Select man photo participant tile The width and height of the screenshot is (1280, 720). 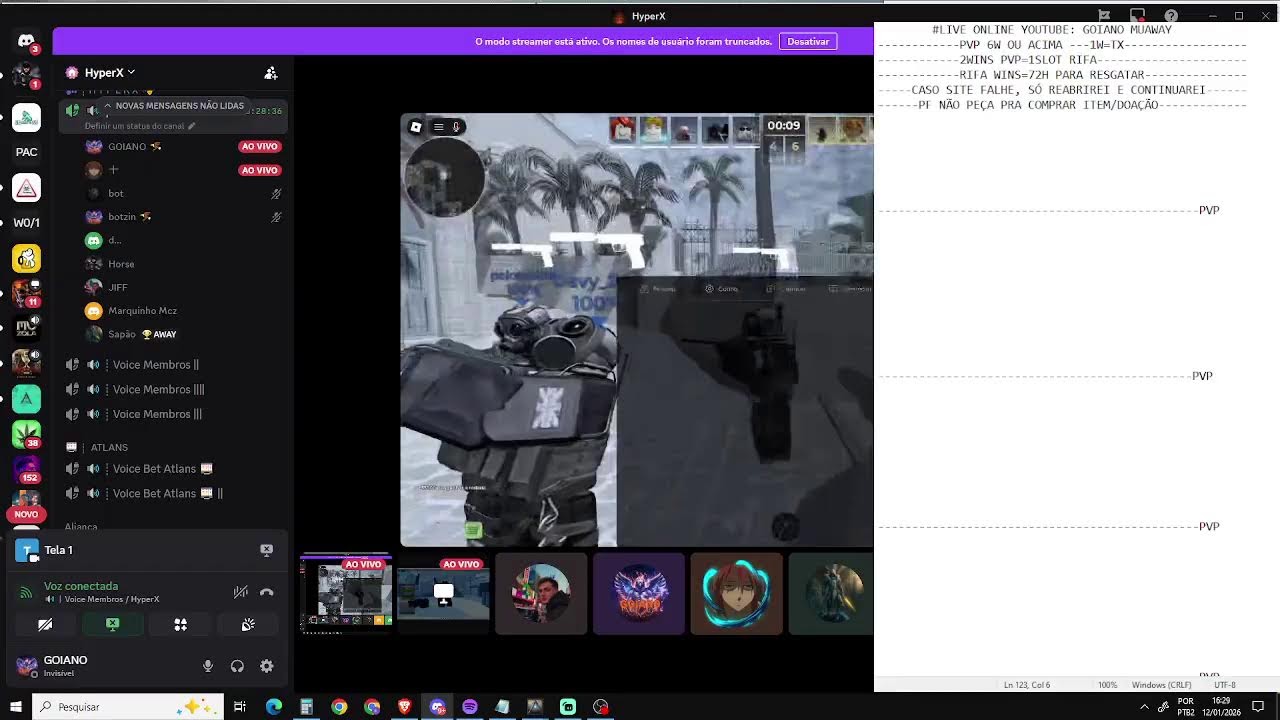pyautogui.click(x=541, y=594)
